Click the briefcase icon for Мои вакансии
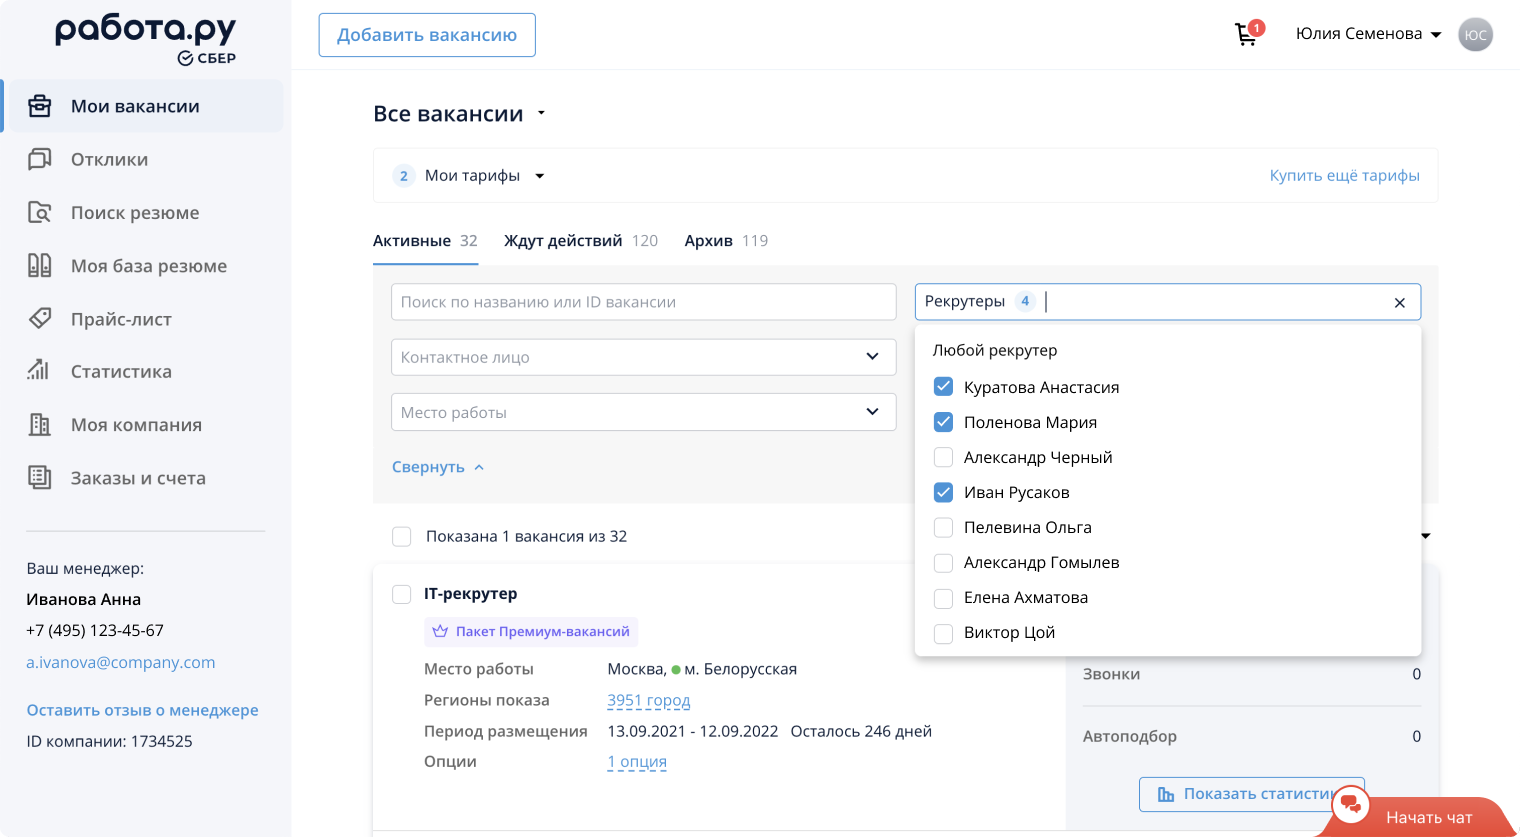 pos(40,106)
